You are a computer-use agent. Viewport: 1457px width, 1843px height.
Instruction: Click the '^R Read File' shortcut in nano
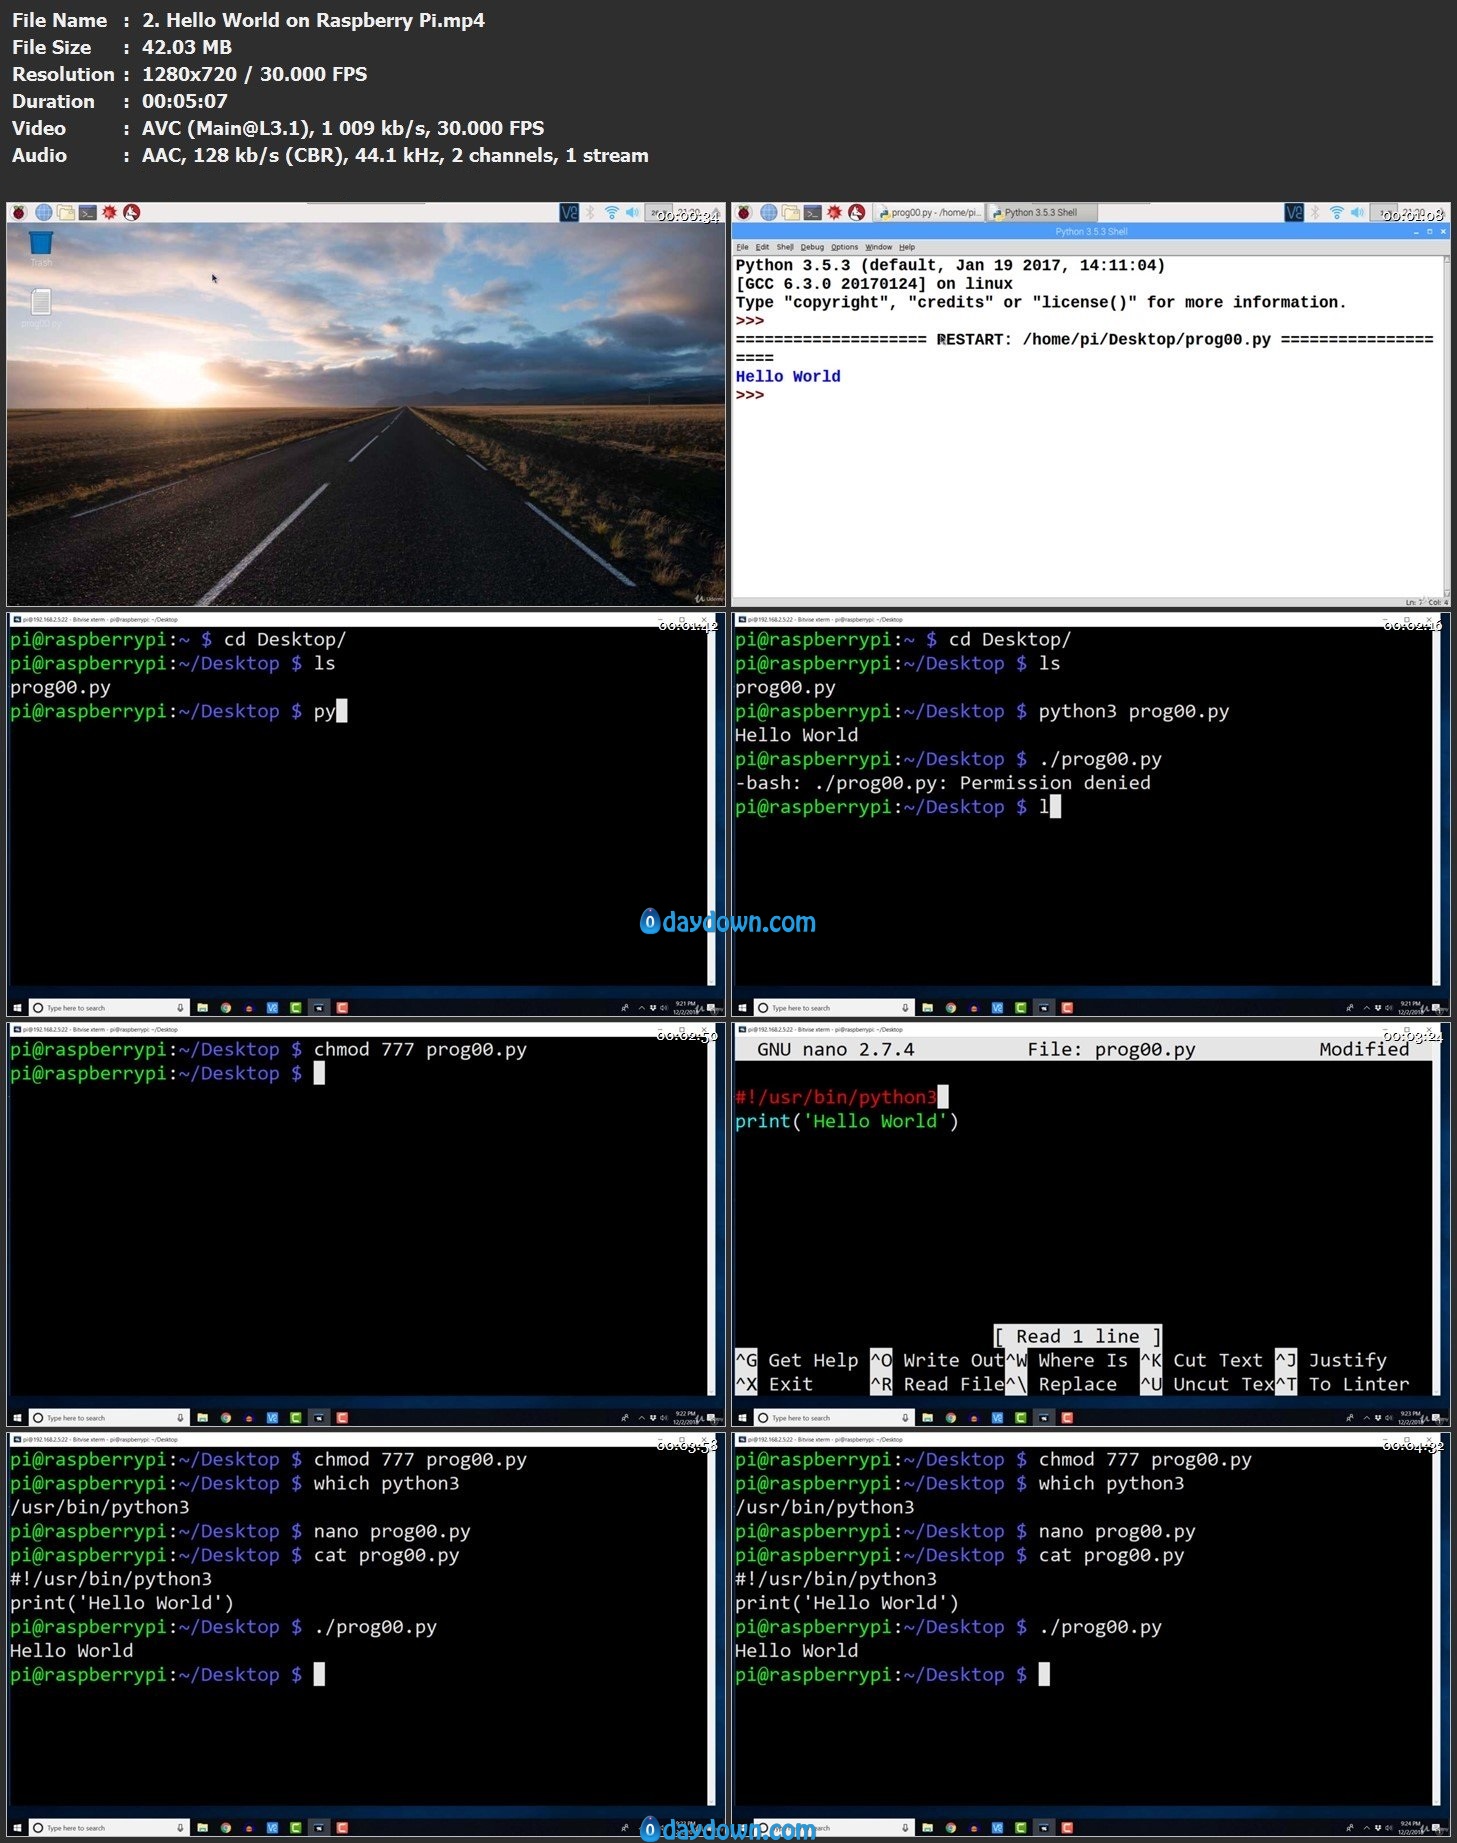(x=937, y=1385)
